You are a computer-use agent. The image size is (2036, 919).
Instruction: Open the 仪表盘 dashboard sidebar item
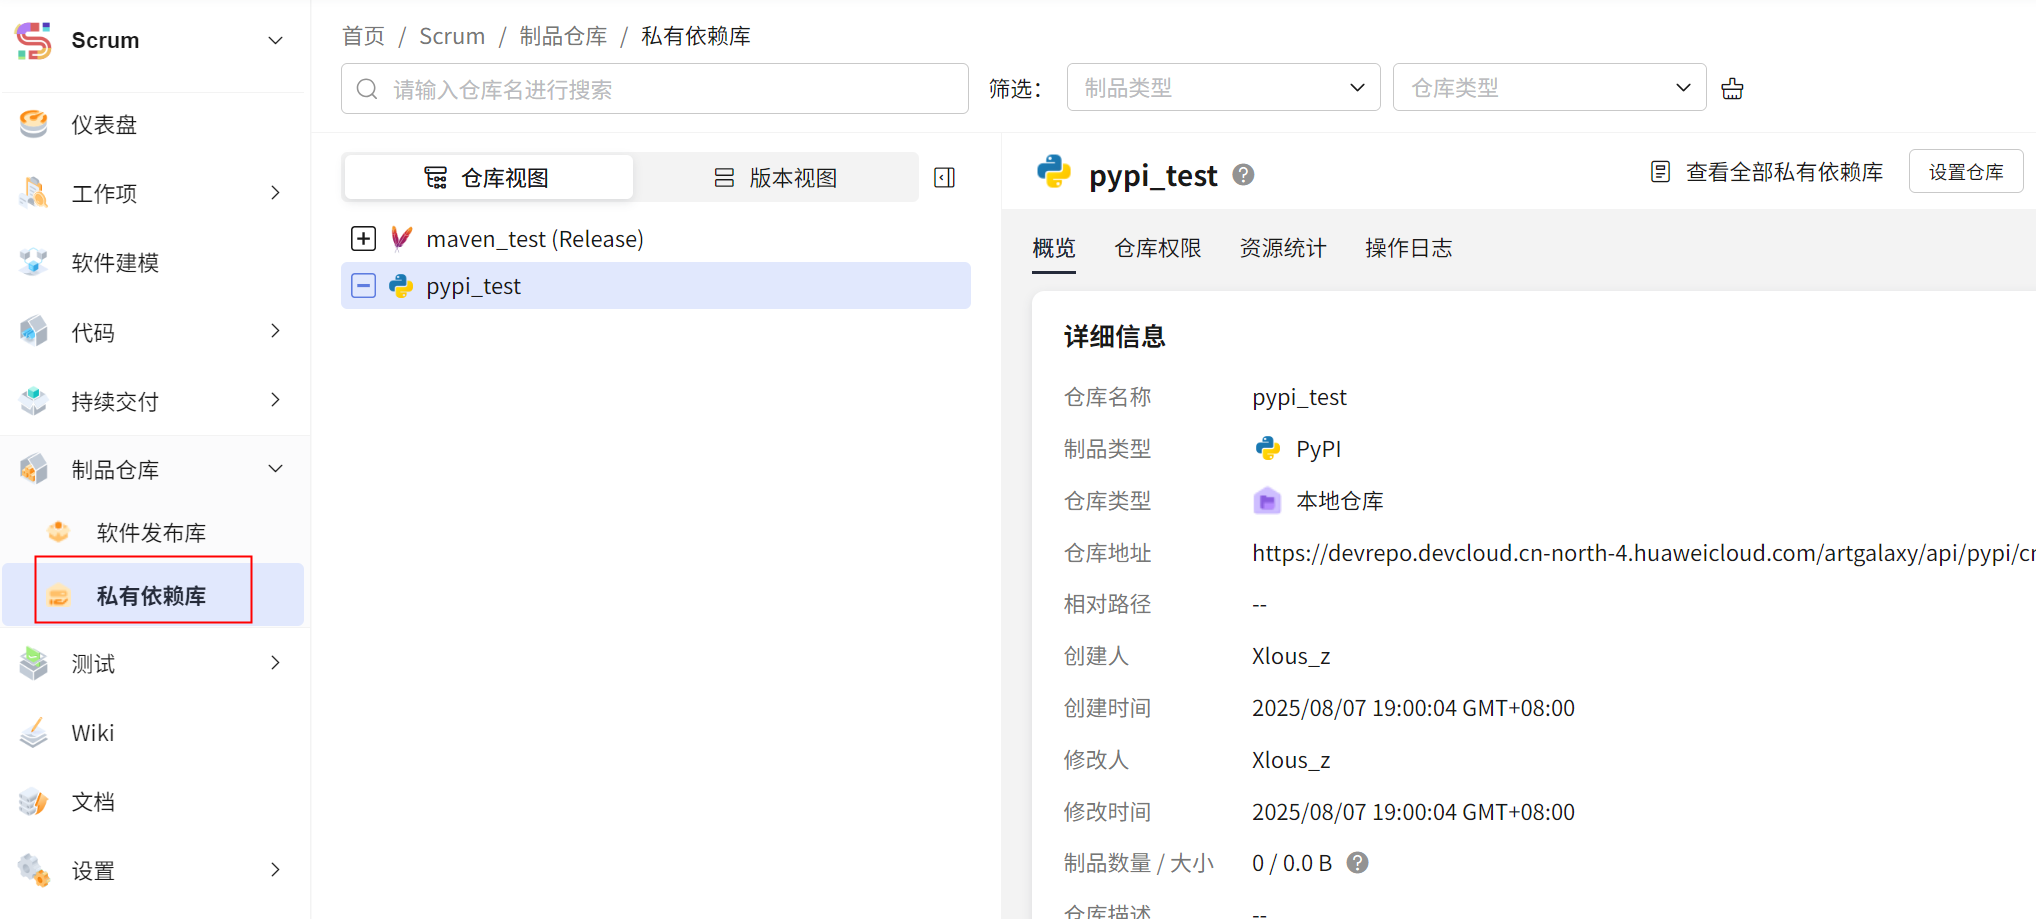[104, 125]
